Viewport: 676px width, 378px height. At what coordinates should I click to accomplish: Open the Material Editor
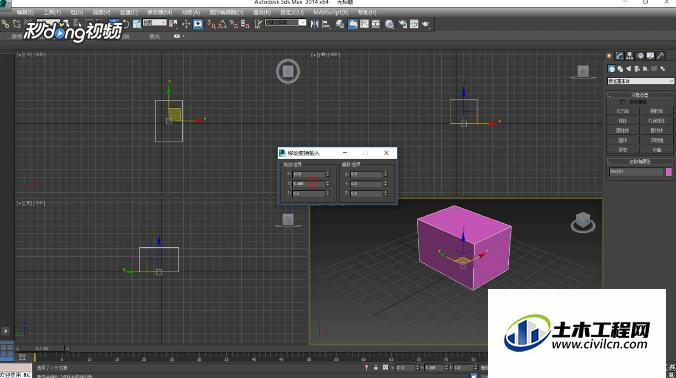(x=389, y=24)
